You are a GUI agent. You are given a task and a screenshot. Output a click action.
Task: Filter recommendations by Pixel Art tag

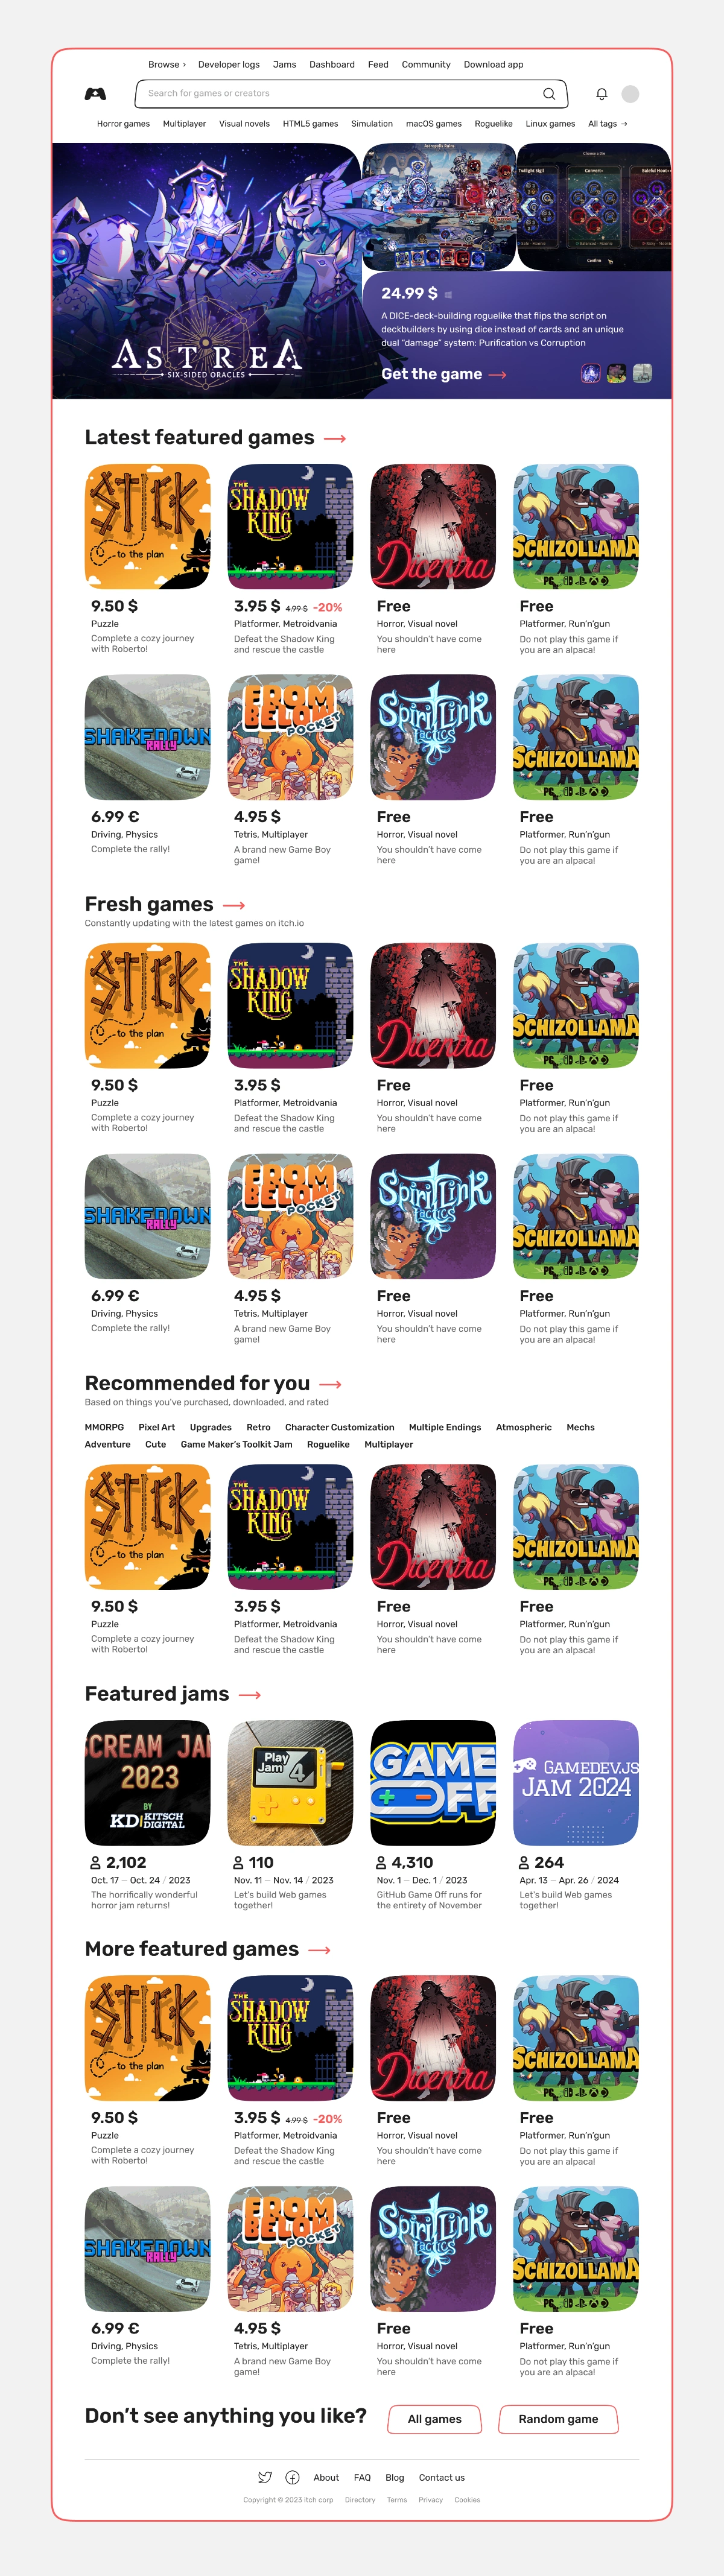156,1427
